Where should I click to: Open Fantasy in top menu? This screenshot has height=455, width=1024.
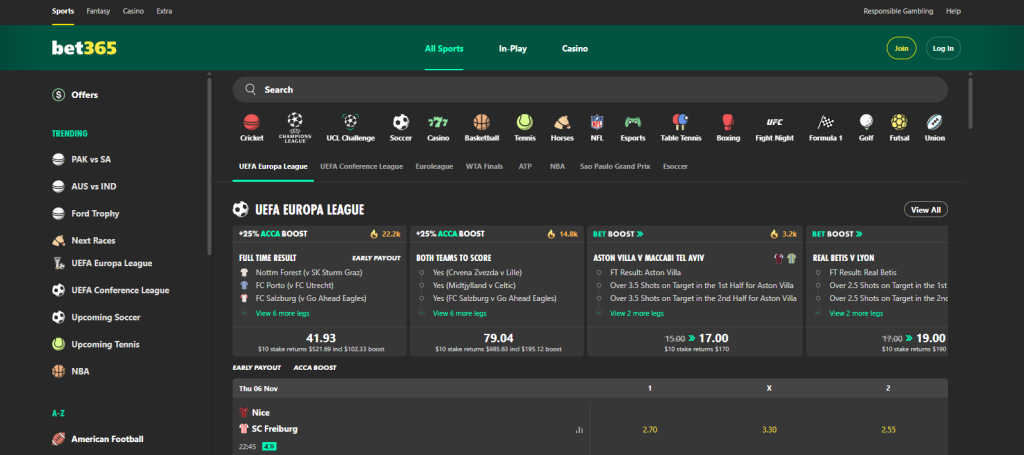(x=98, y=11)
